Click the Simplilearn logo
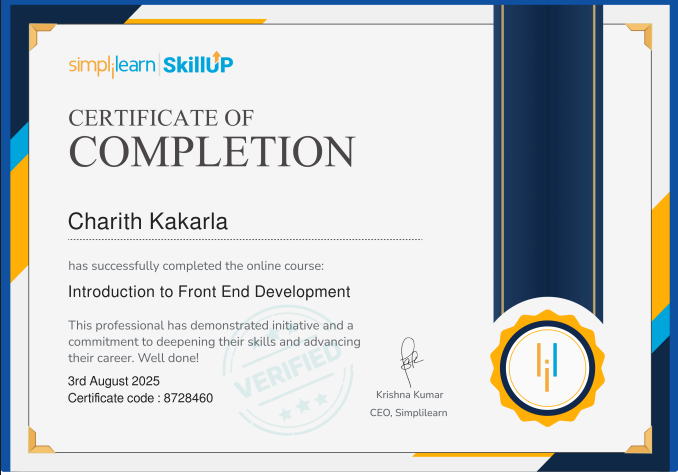The width and height of the screenshot is (678, 475). [112, 66]
